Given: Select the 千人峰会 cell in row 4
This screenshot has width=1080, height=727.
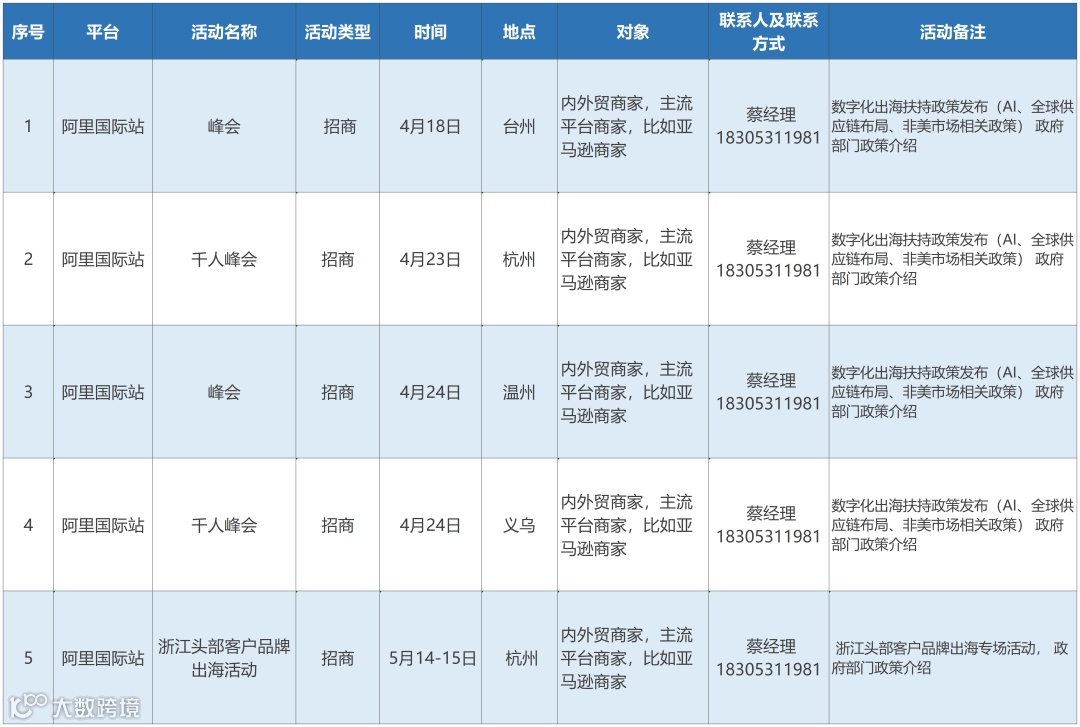Looking at the screenshot, I should [x=224, y=525].
